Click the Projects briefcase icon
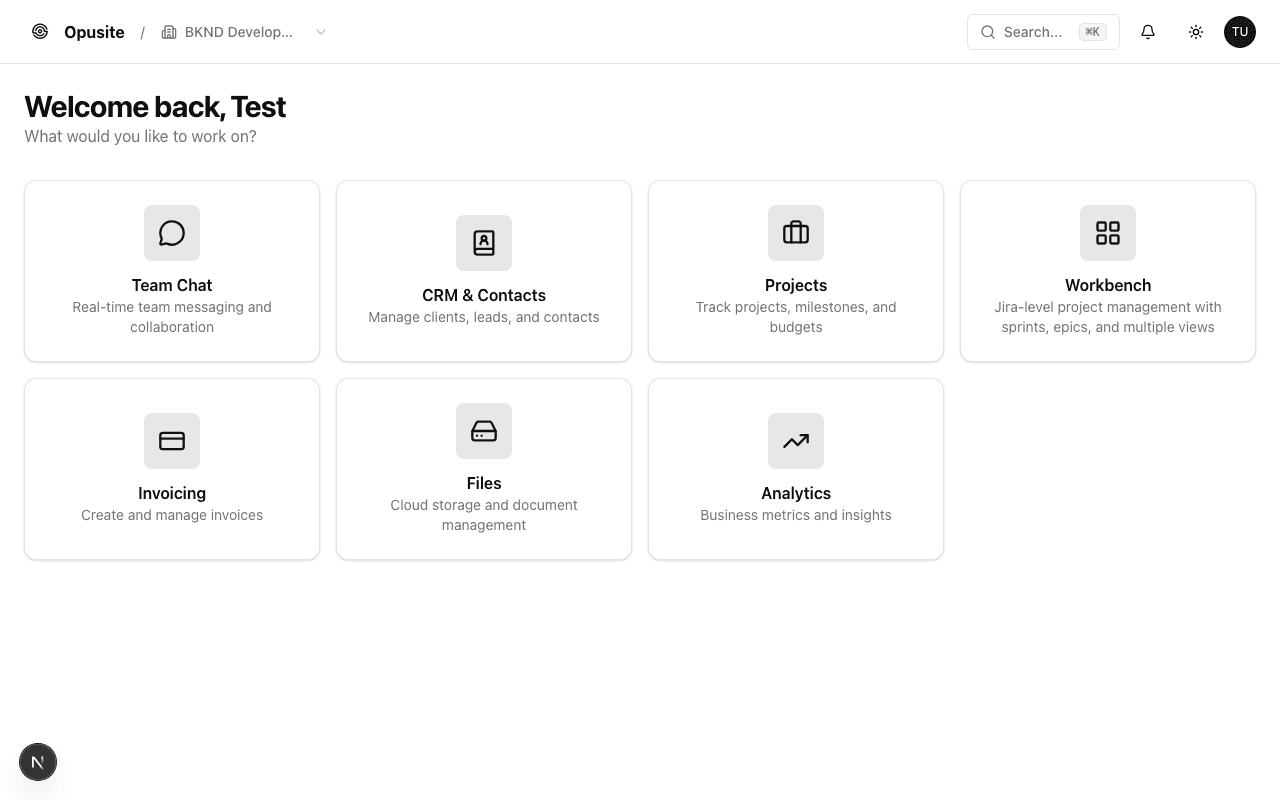 click(x=796, y=233)
